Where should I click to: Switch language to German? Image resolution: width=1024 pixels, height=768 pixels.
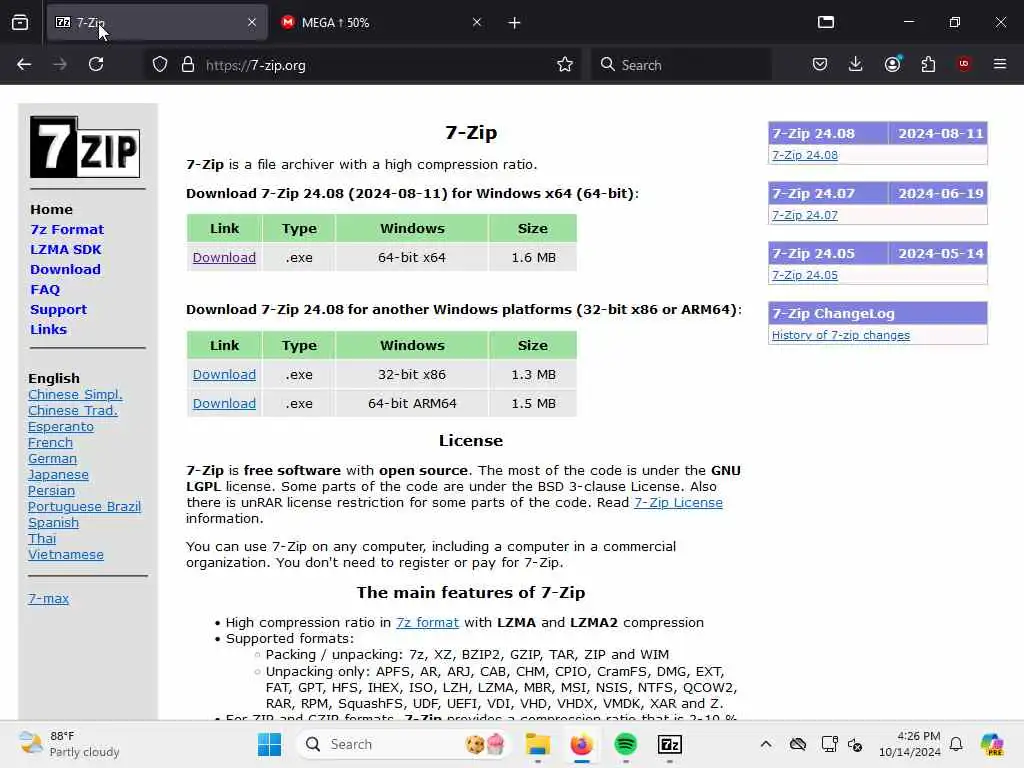52,458
